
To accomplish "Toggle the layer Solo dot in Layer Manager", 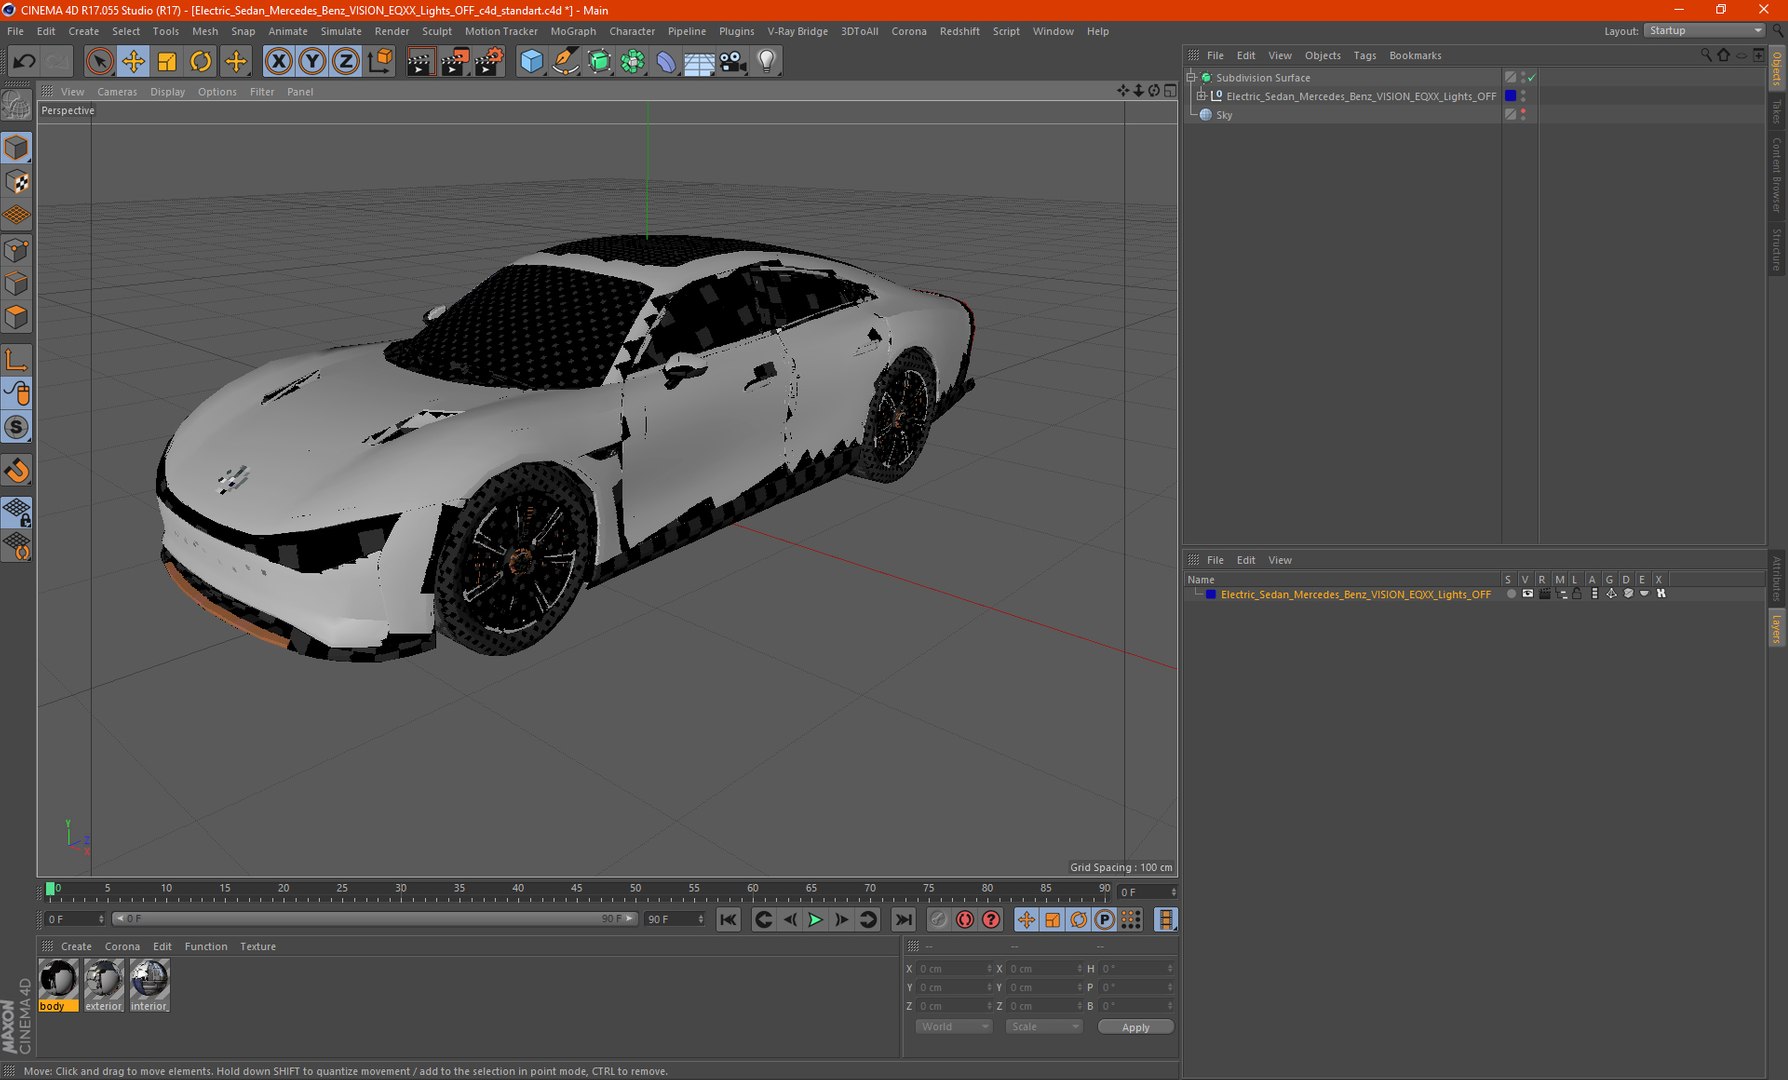I will (x=1510, y=594).
